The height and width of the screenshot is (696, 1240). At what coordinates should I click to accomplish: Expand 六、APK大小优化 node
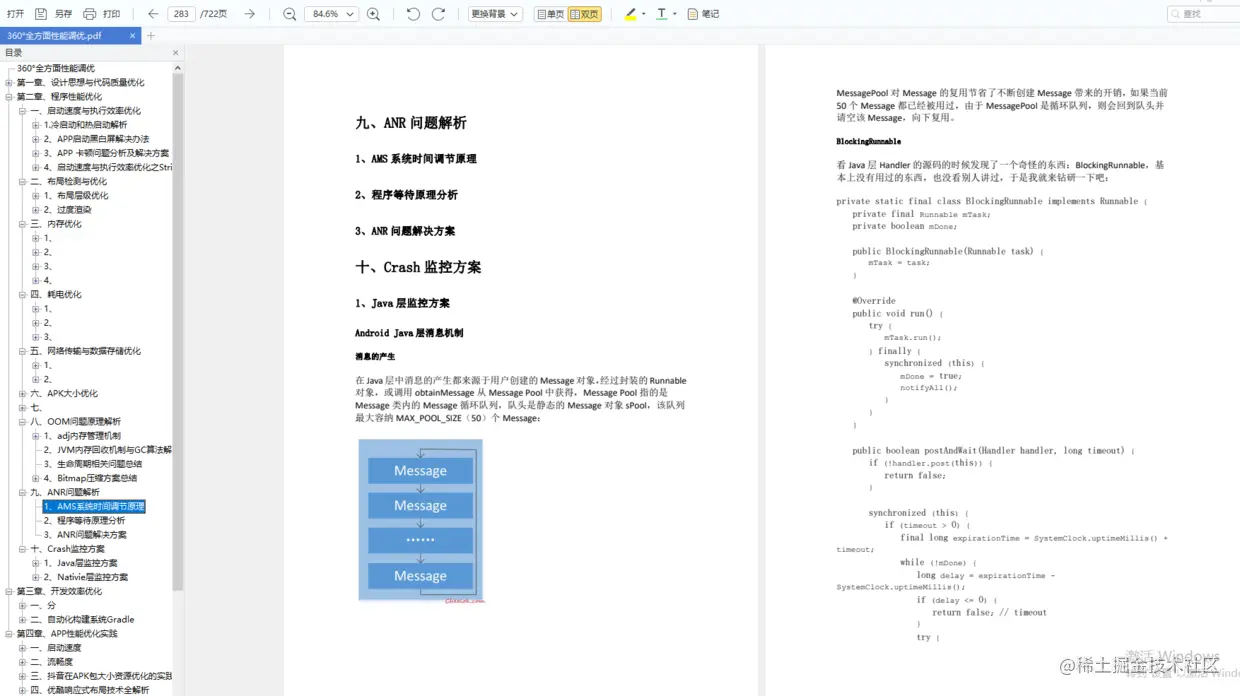(x=22, y=393)
